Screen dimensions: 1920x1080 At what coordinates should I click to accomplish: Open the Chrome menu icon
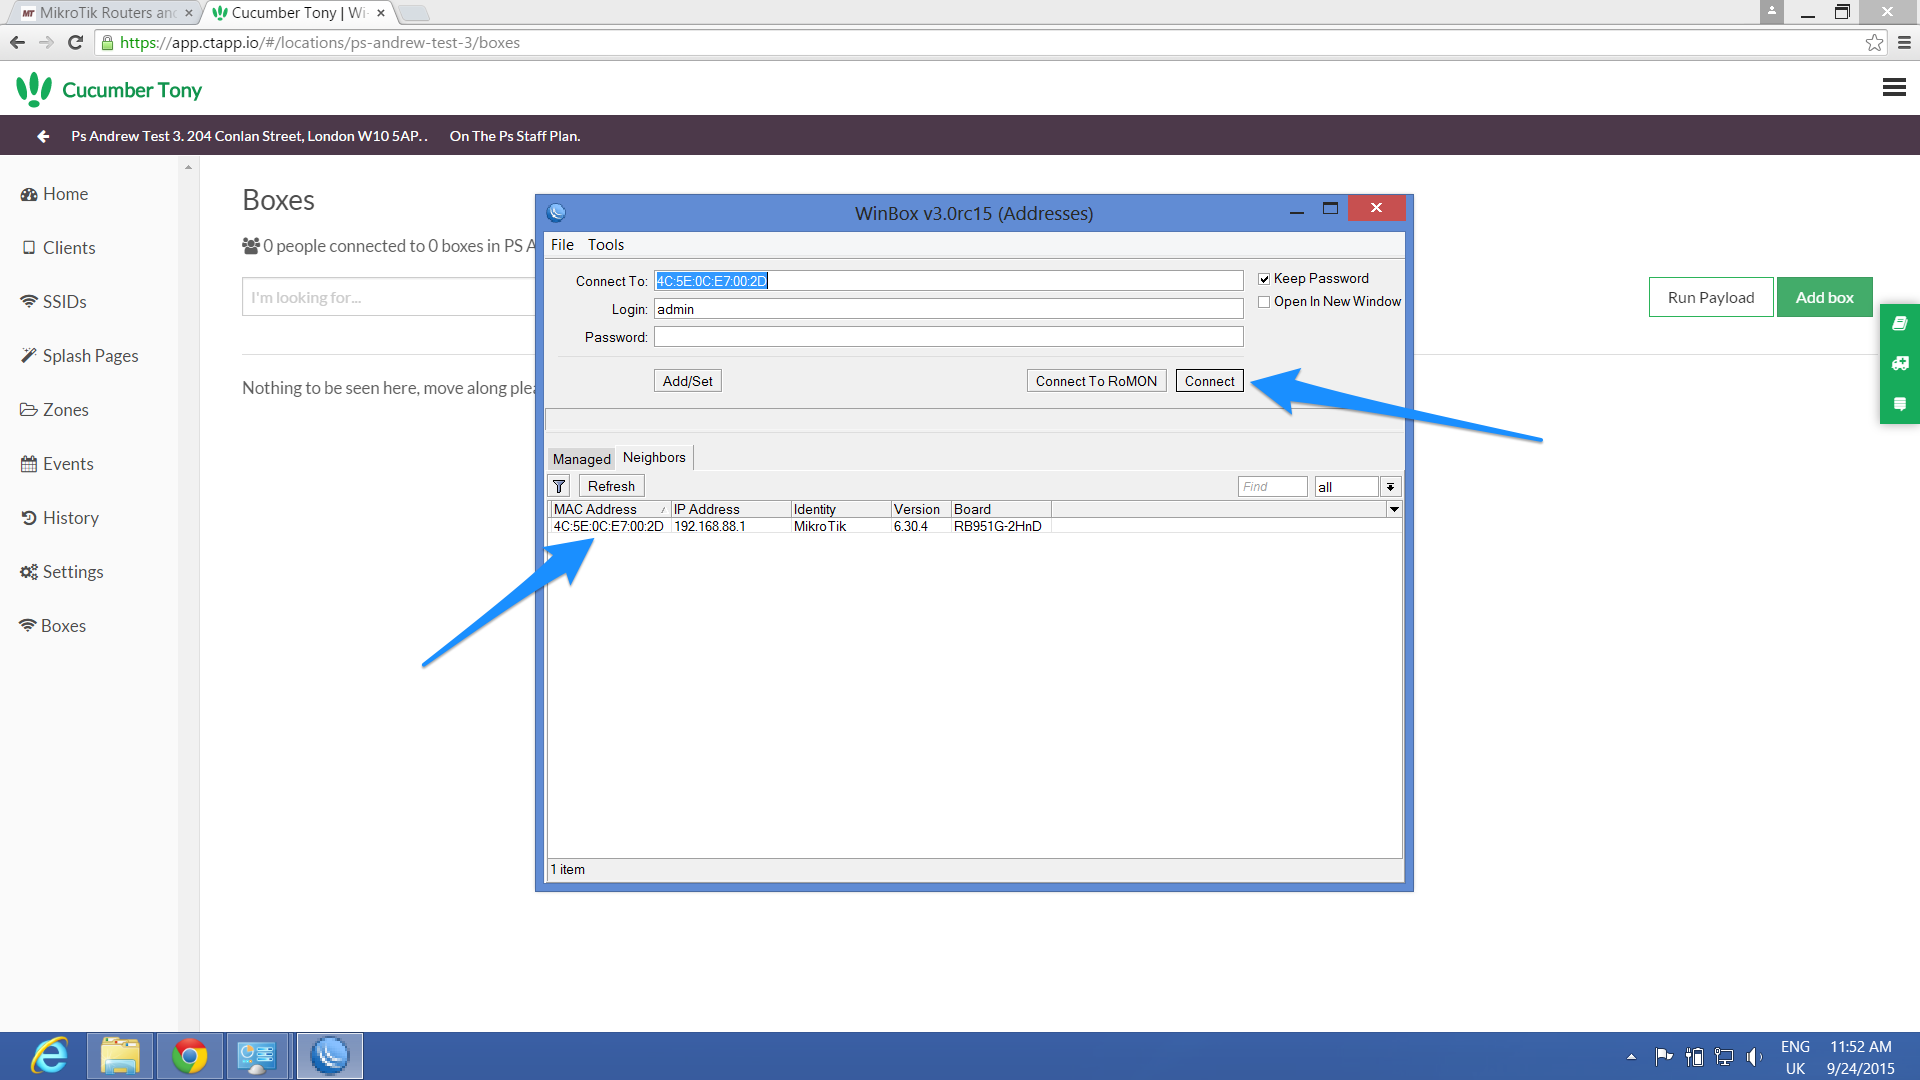tap(1904, 42)
